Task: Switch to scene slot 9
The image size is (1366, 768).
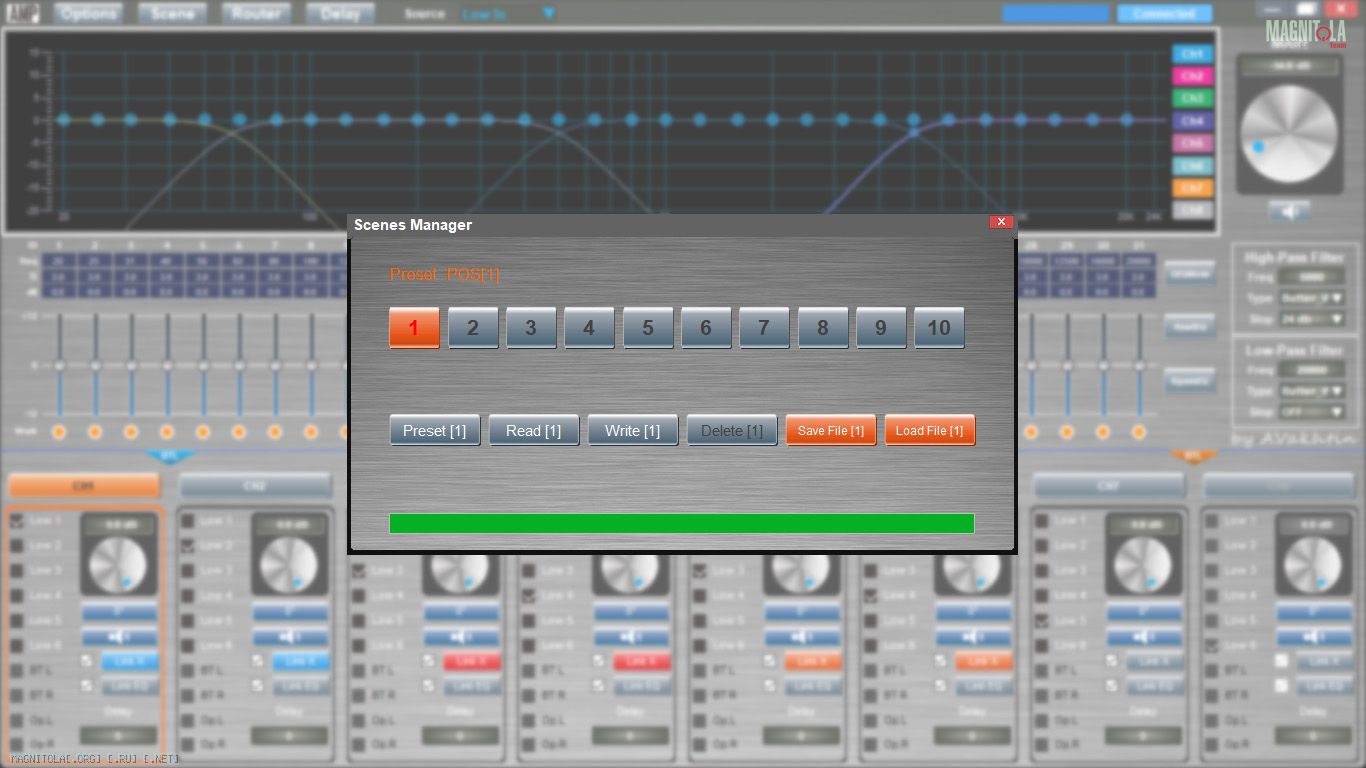Action: pos(881,328)
